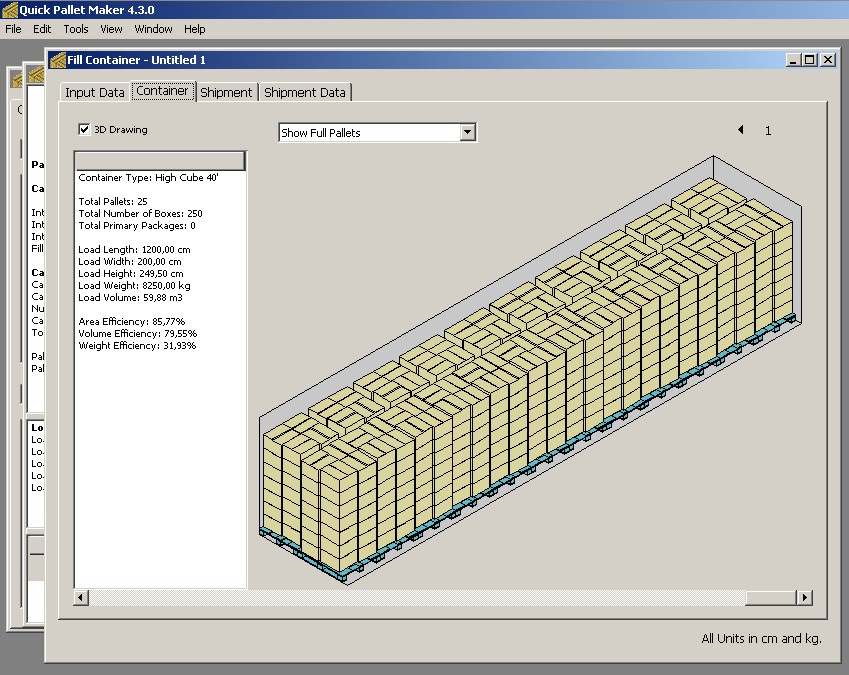Click the container page number 1
Screen dimensions: 849x675
pos(768,130)
